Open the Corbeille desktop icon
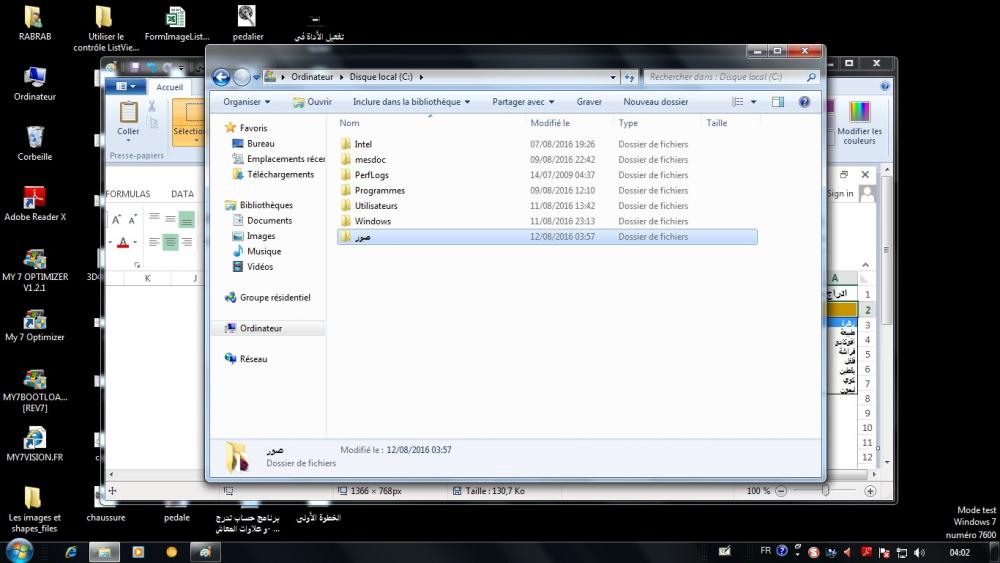Image resolution: width=1000 pixels, height=563 pixels. [x=34, y=143]
